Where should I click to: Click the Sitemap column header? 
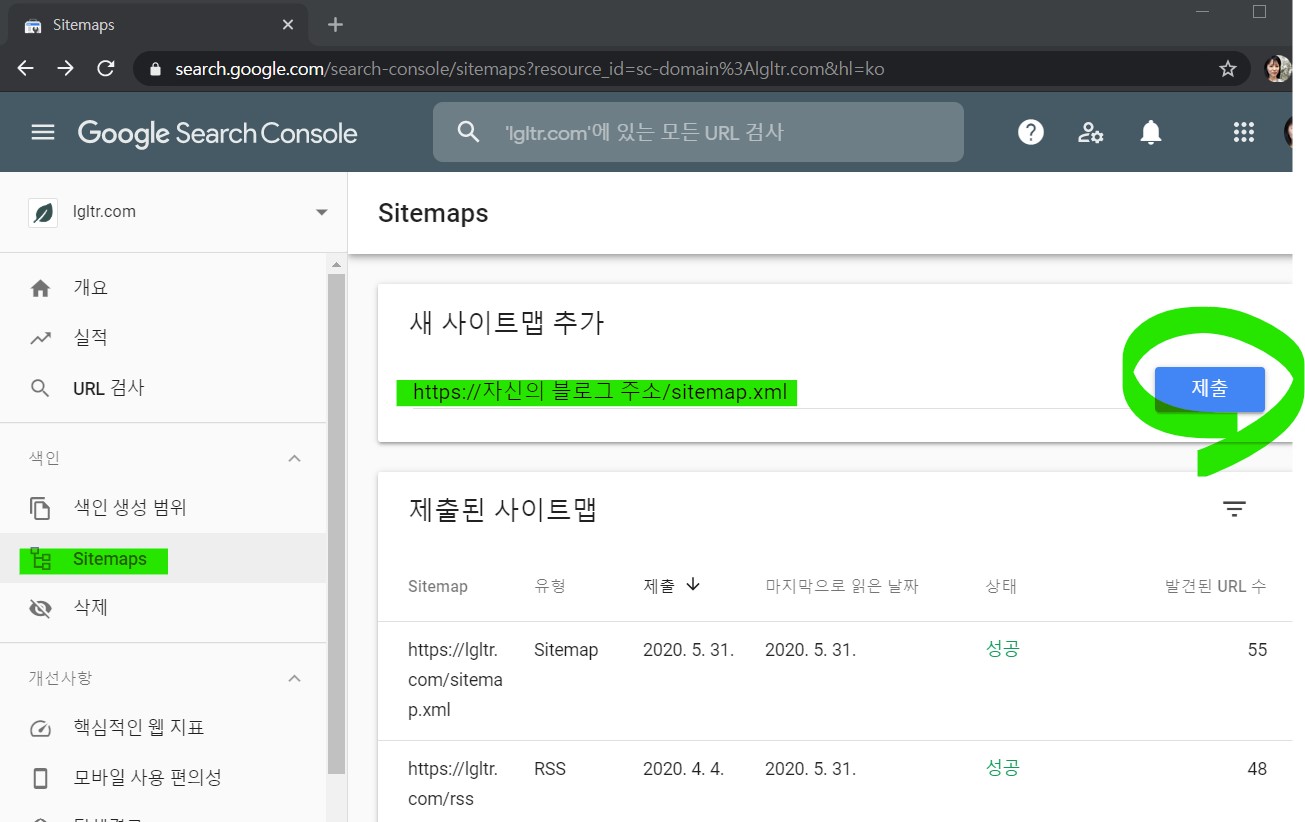click(438, 586)
